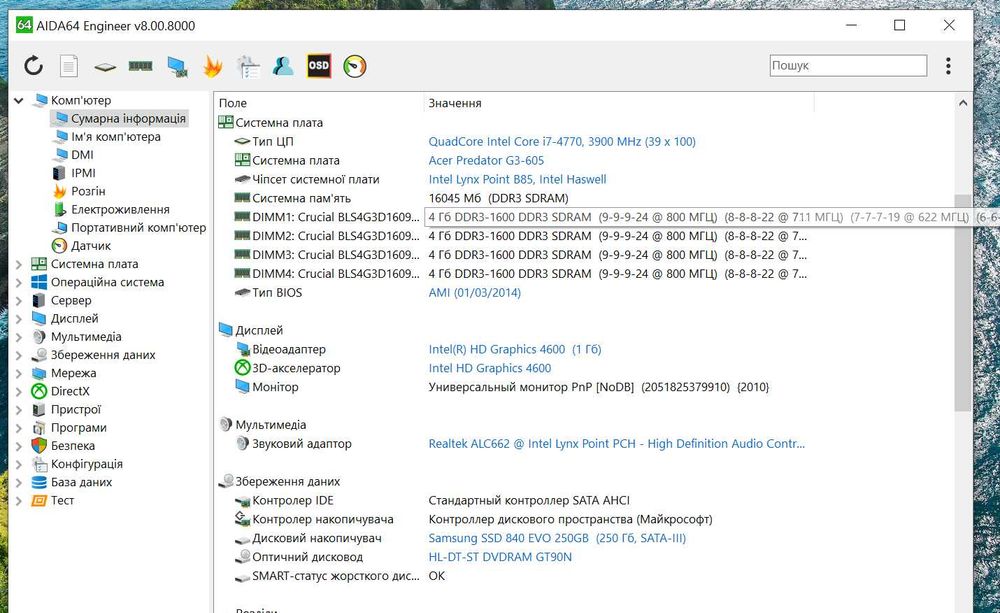Click the CPU chip toolbar icon
Screen dimensions: 1000x613
tap(105, 66)
